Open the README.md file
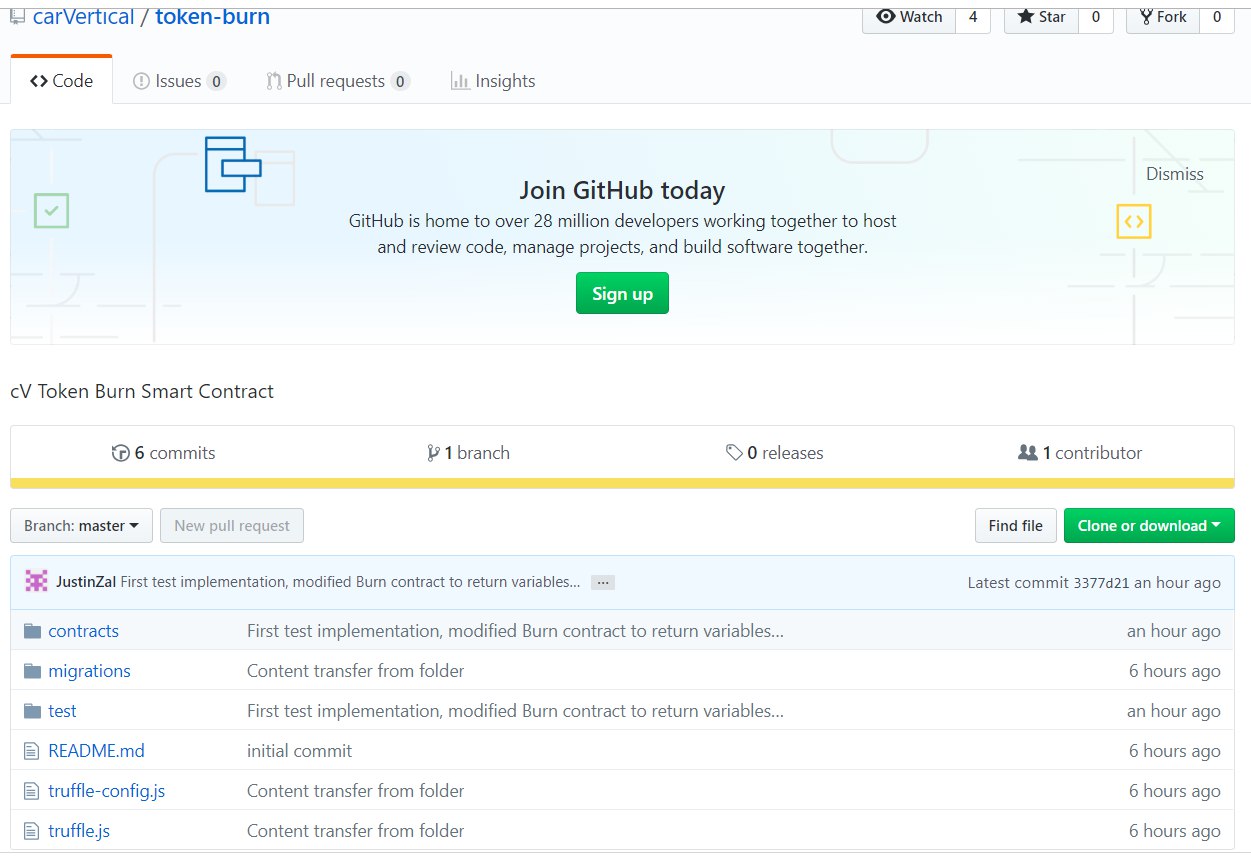 click(96, 751)
